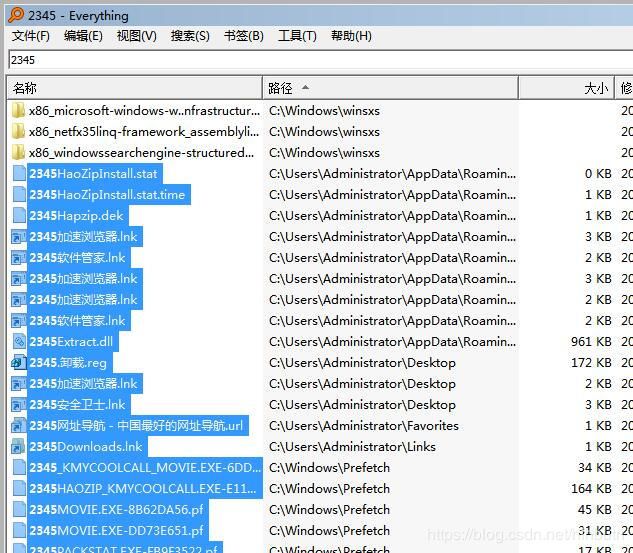Click the registry icon of 2345.卸载.reg

pos(19,362)
